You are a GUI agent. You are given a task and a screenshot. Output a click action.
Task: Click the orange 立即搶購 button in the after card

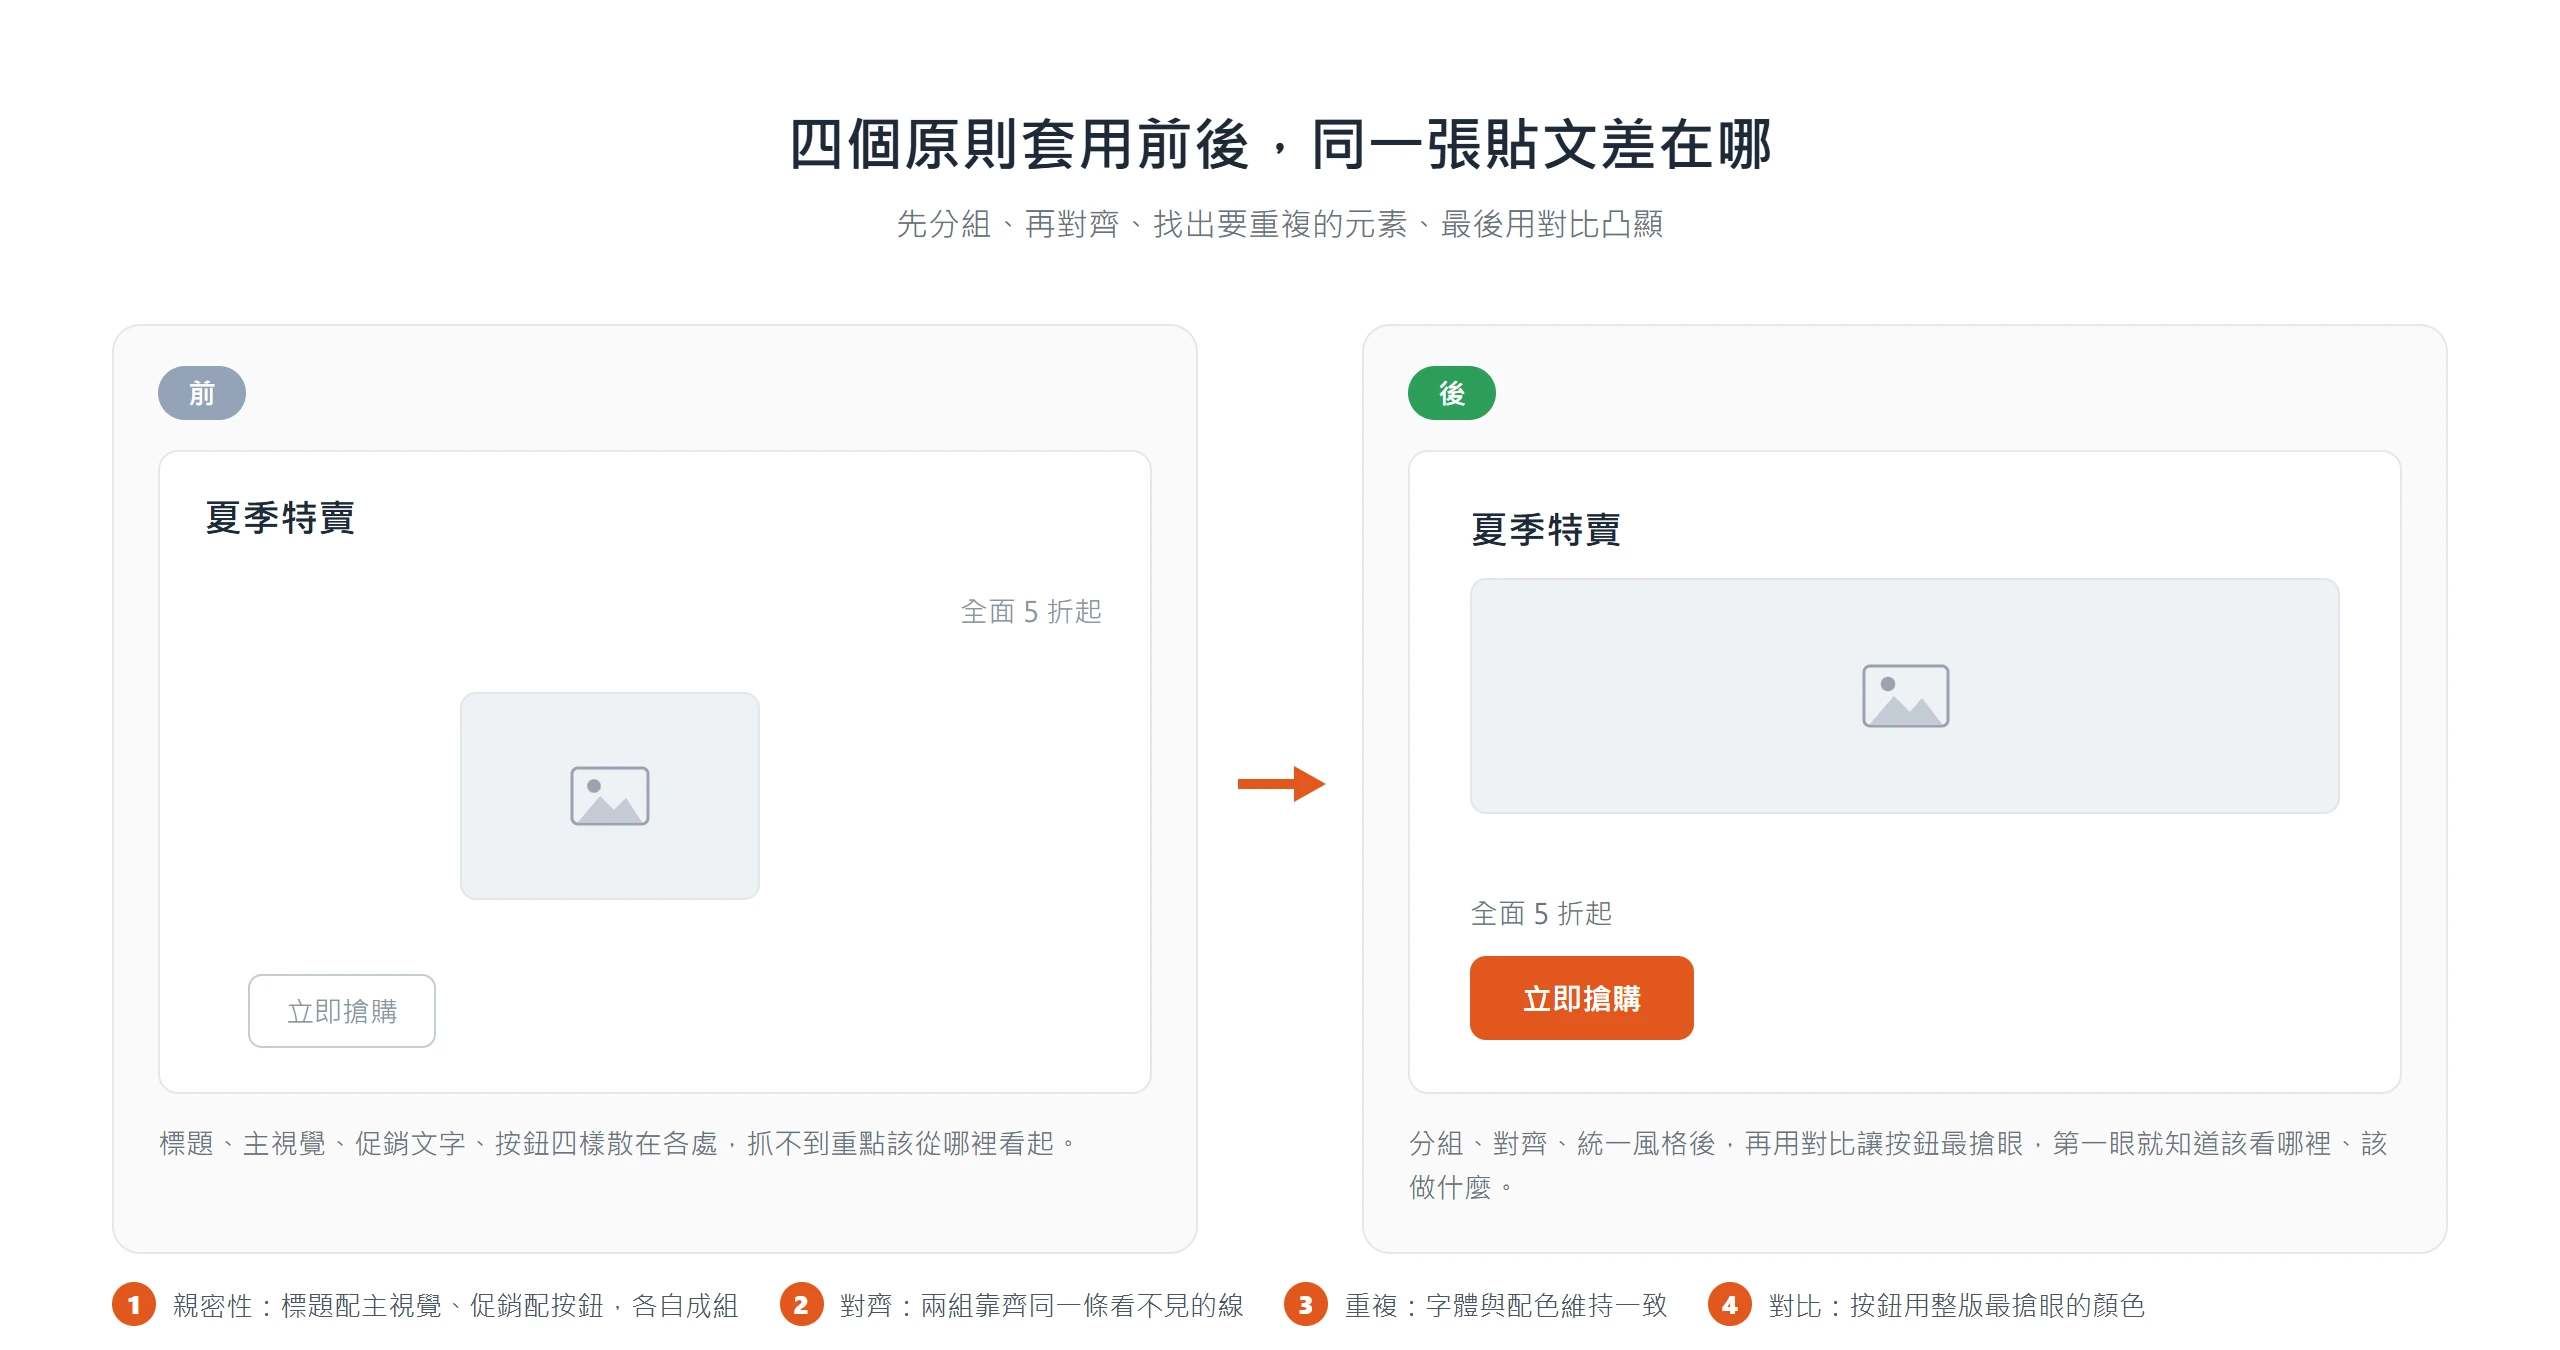click(x=1581, y=998)
